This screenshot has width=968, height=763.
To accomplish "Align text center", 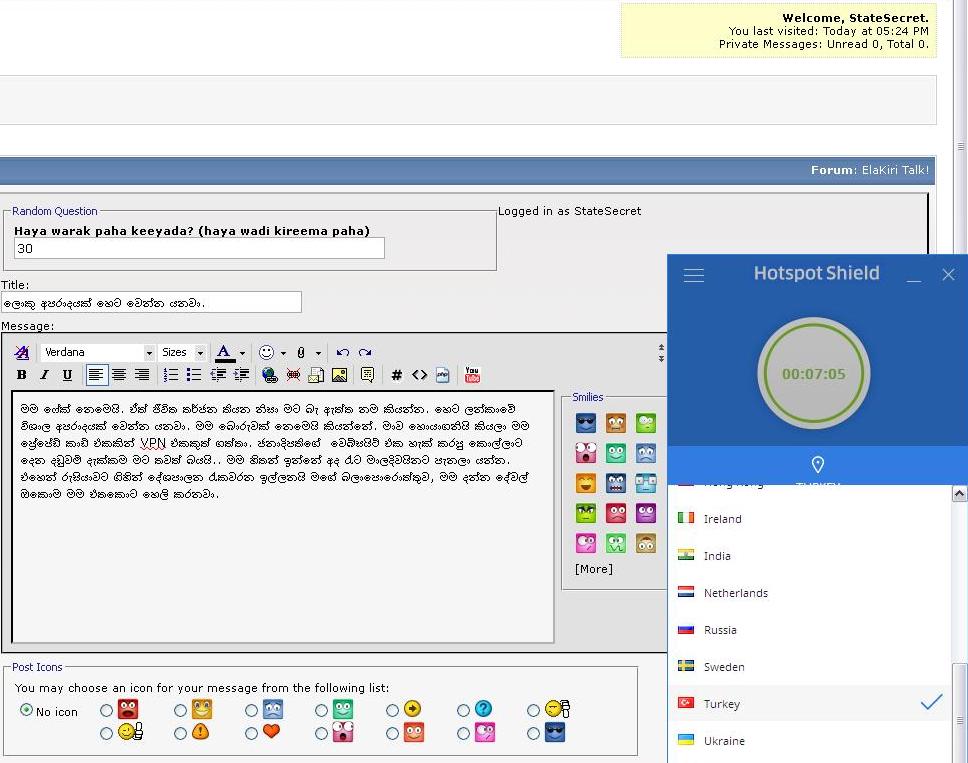I will 119,375.
